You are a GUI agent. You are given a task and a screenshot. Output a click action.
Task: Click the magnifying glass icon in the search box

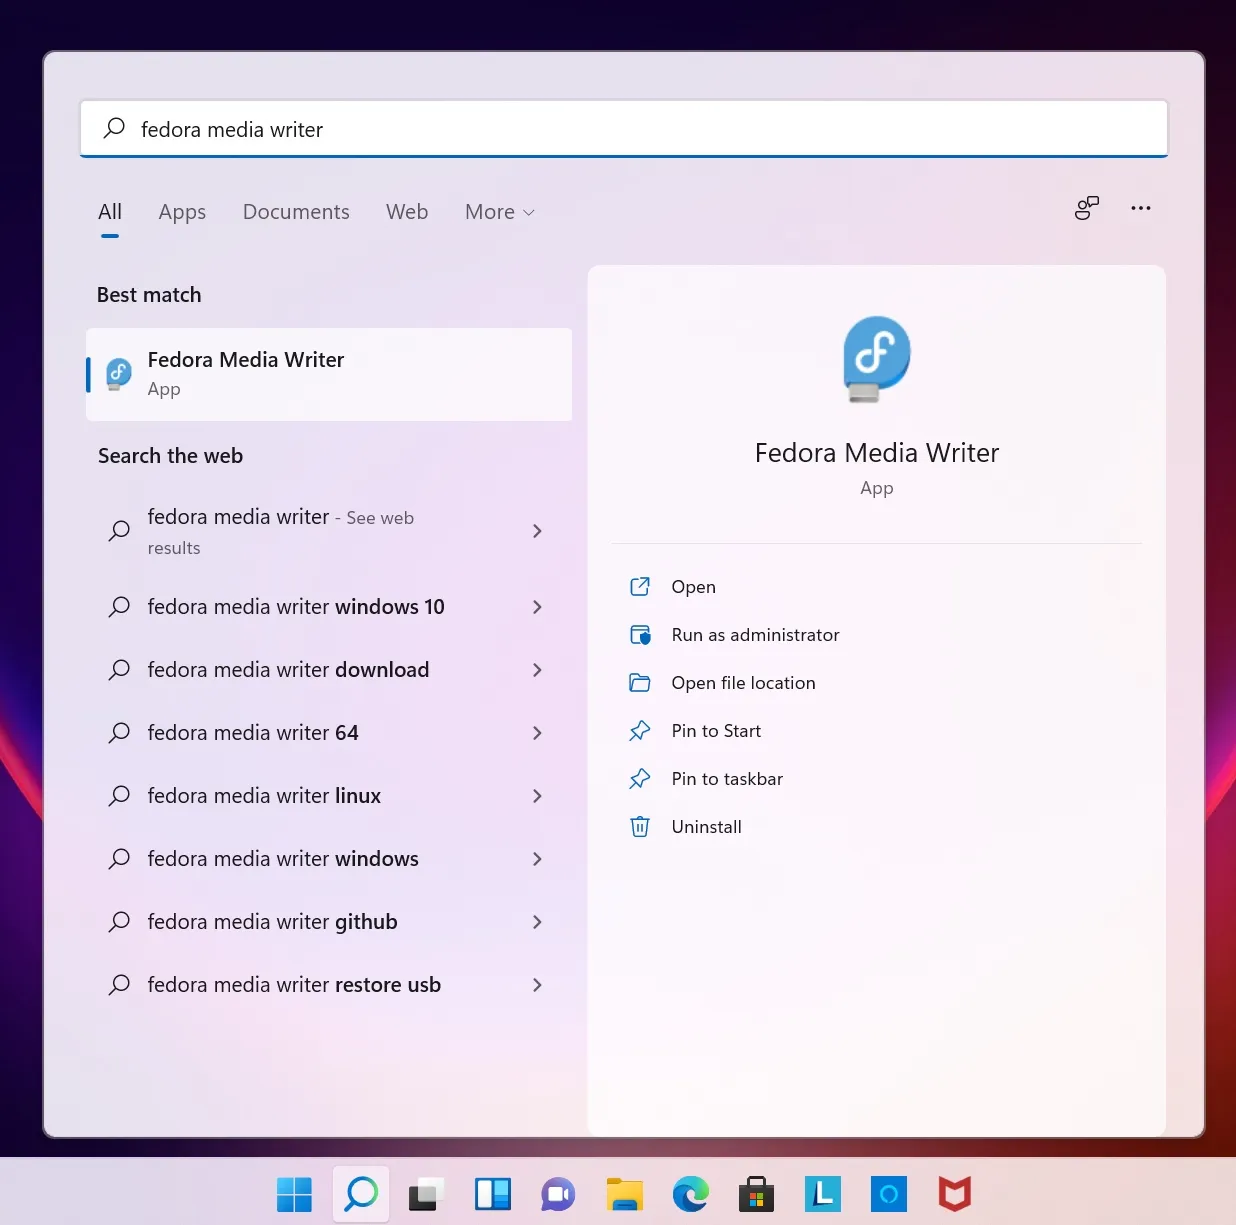(114, 128)
